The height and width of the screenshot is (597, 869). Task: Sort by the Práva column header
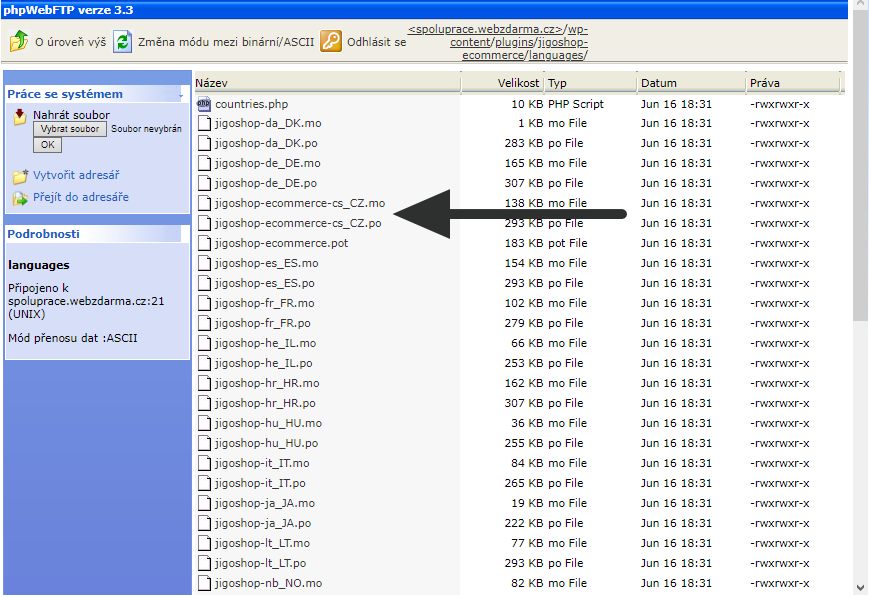tap(794, 83)
